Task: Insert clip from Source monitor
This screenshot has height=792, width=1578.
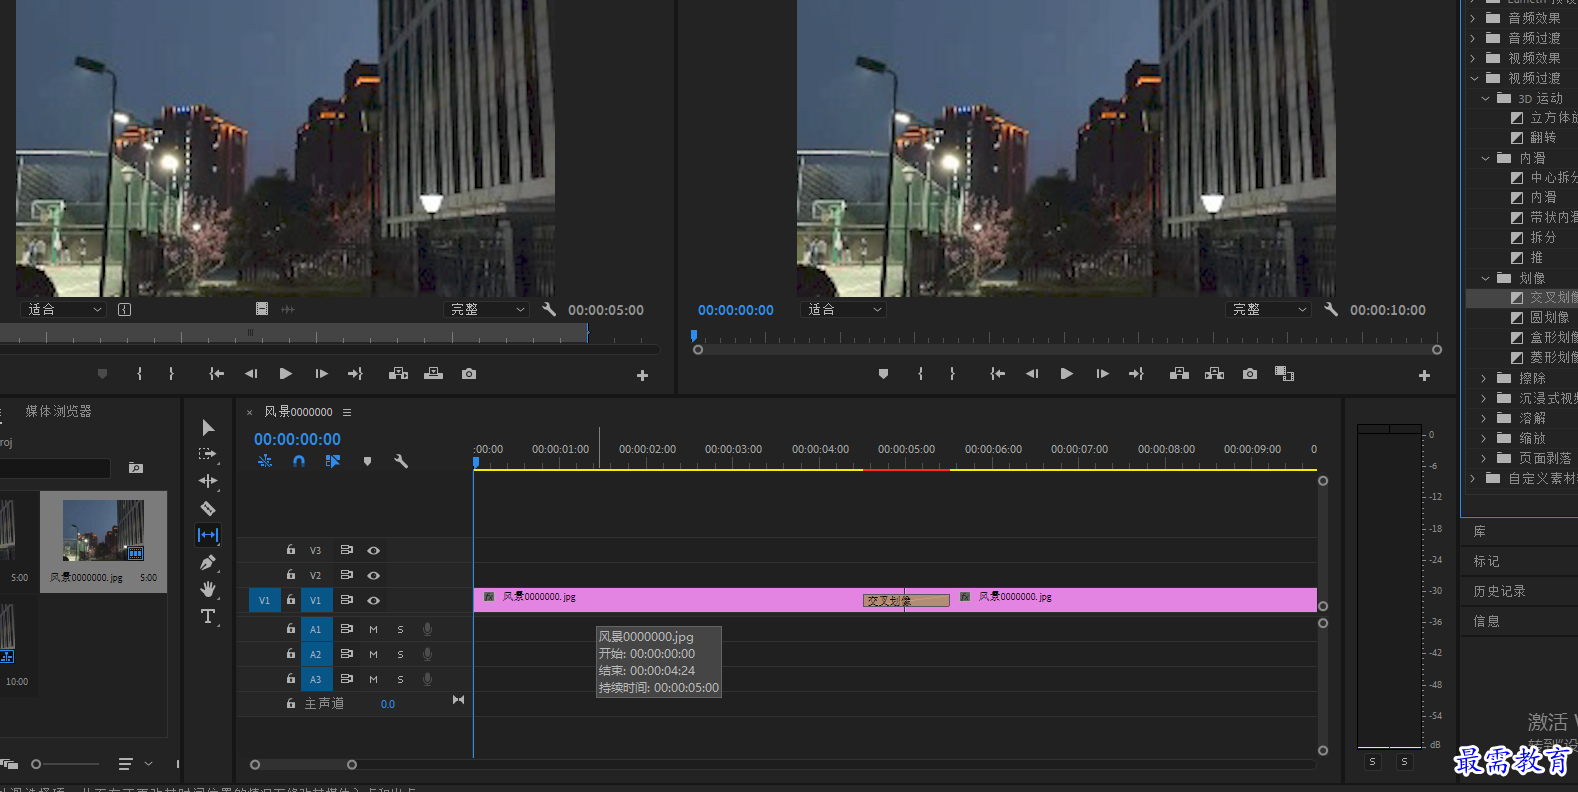Action: 398,374
